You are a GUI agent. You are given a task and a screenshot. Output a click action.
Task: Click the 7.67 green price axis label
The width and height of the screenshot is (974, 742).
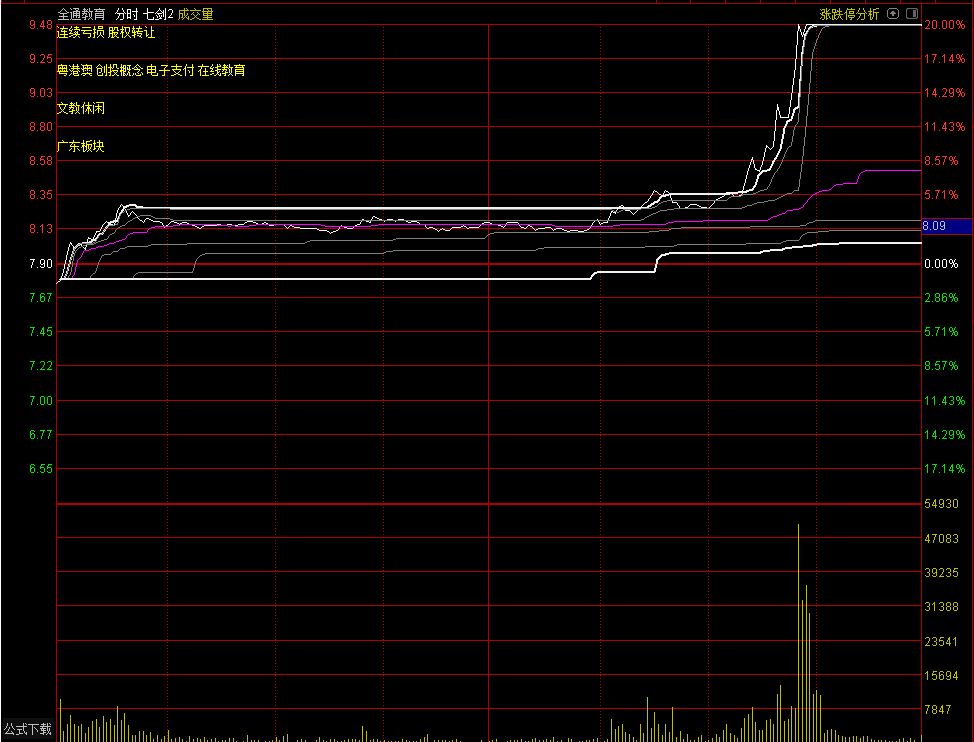pos(41,298)
